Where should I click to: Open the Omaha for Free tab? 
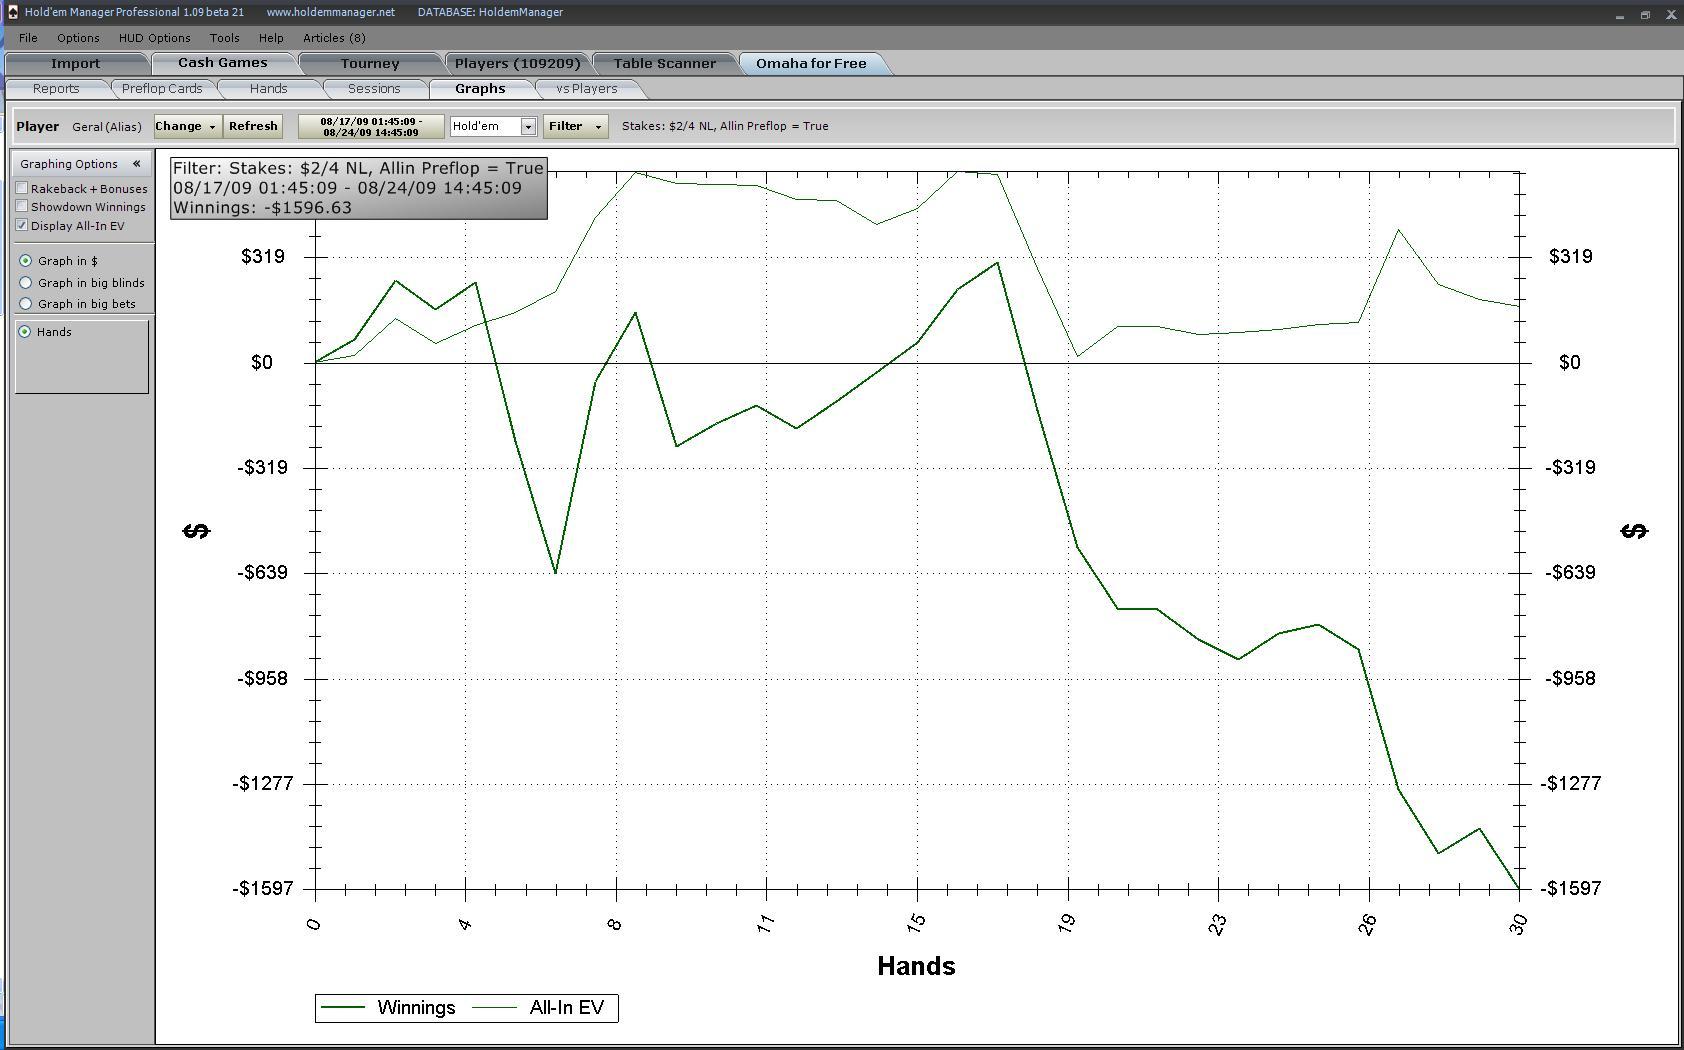(811, 63)
